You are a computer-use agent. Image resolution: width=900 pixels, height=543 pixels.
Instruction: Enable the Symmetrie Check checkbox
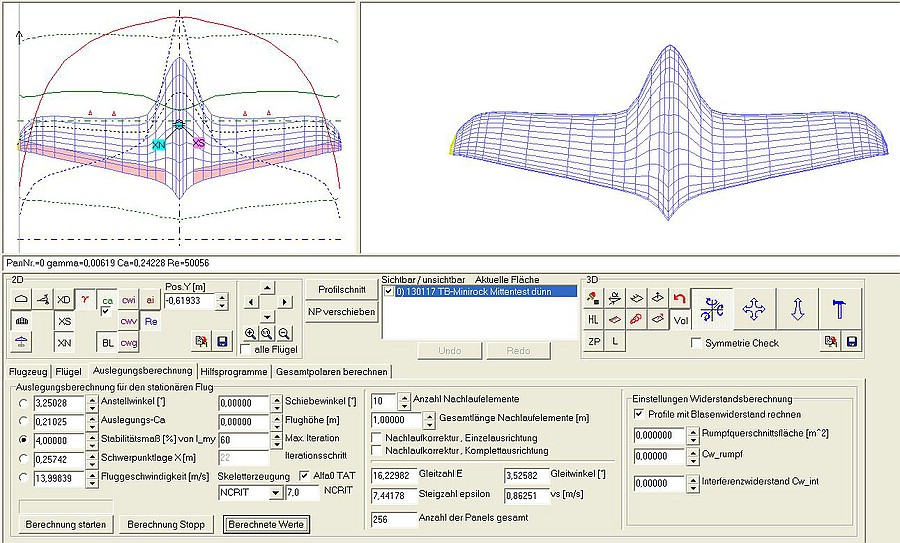click(697, 343)
